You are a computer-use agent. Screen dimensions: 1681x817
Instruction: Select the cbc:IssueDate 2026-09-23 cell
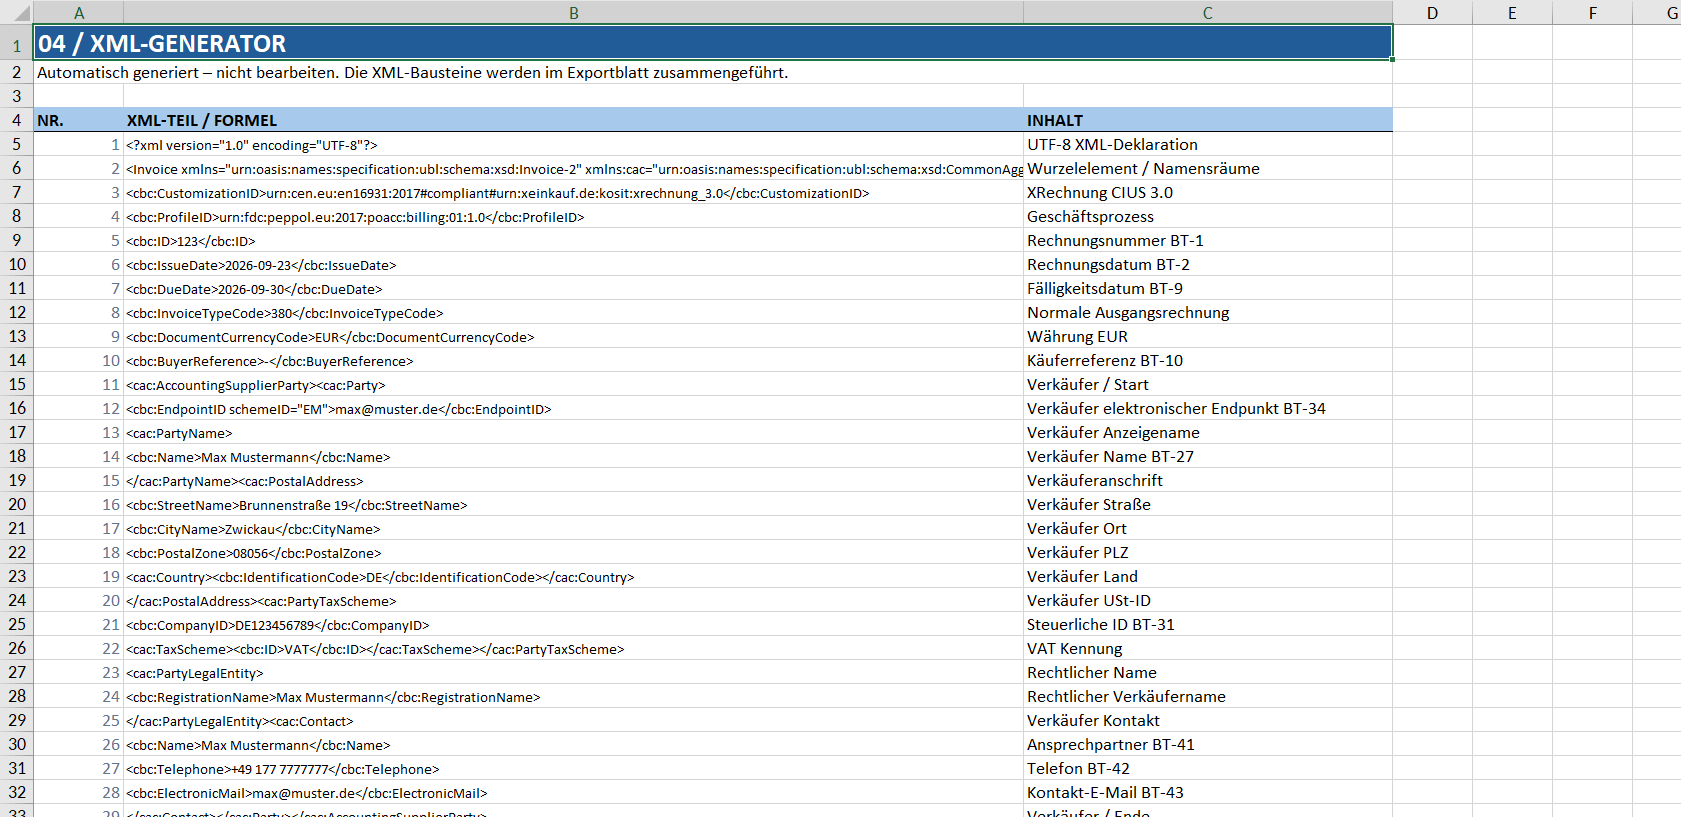click(x=574, y=265)
